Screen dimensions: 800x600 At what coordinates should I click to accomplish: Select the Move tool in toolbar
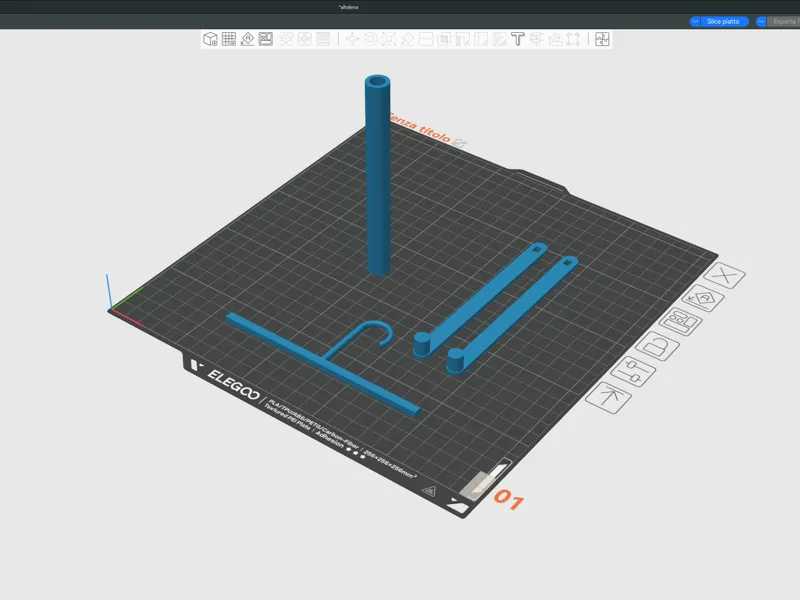352,39
